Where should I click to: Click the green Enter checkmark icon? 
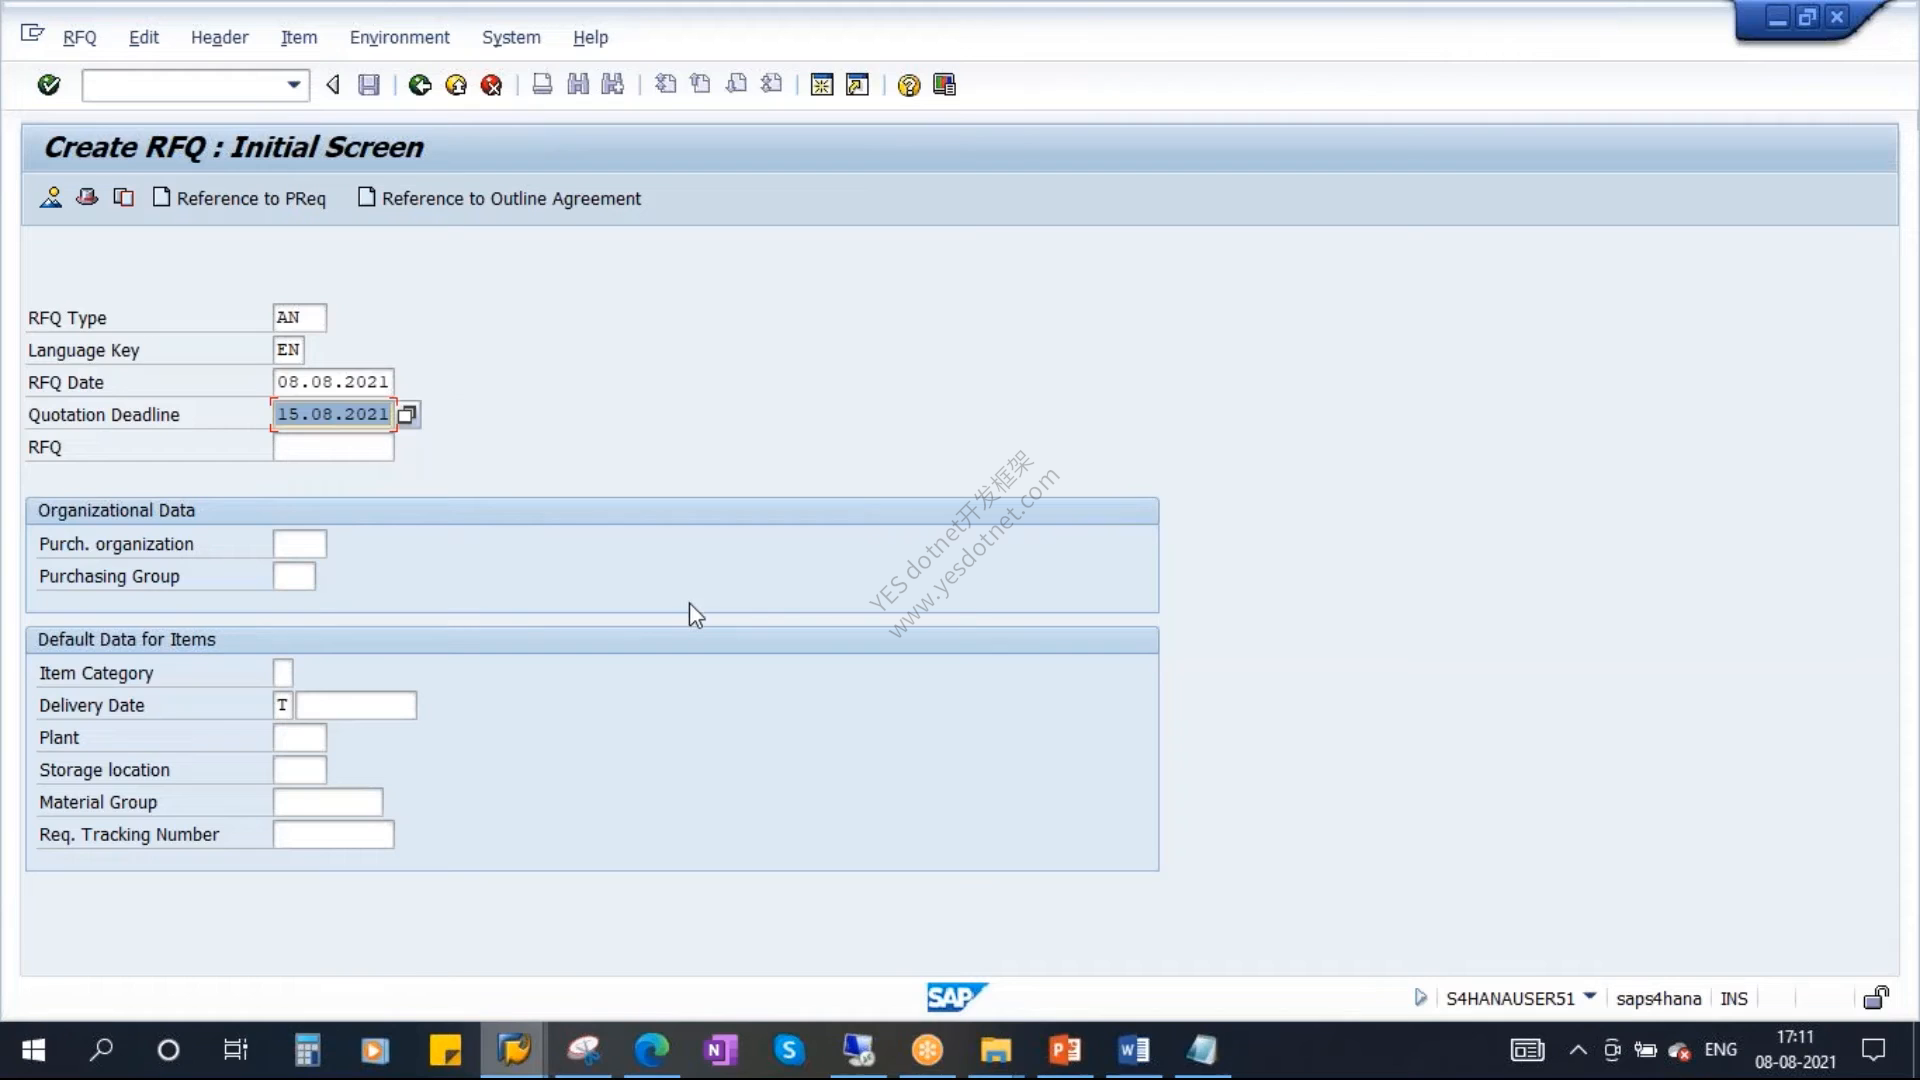pyautogui.click(x=48, y=85)
